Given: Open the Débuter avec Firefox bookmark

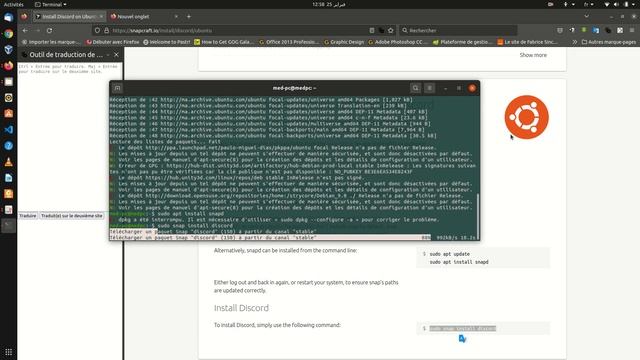Looking at the screenshot, I should pyautogui.click(x=113, y=42).
